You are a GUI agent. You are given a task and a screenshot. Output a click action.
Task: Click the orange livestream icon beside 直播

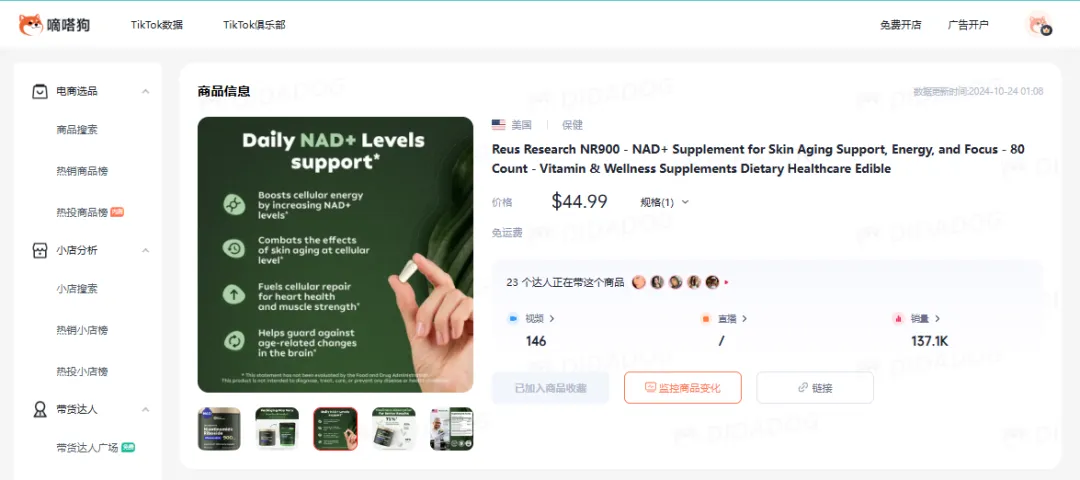point(705,319)
